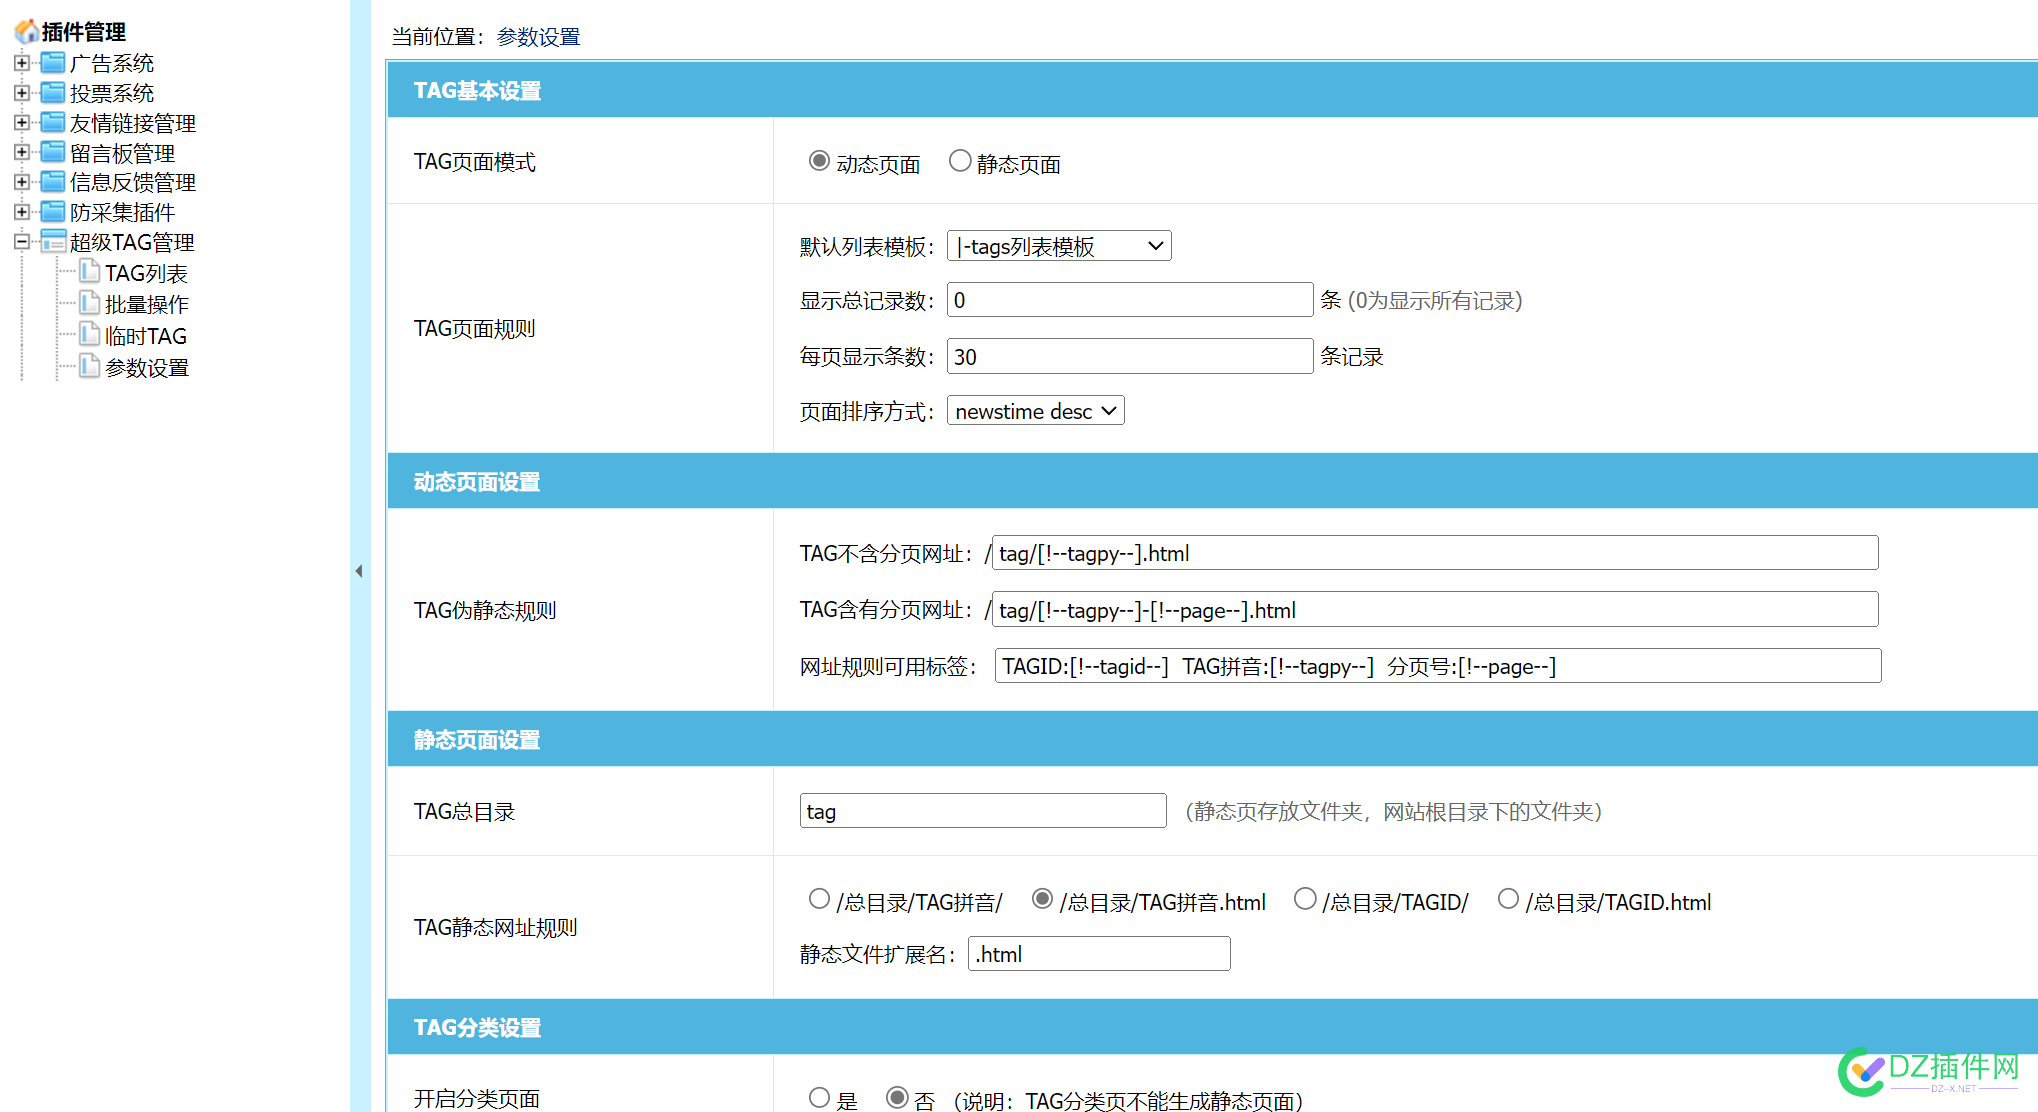Click the TAG不含分页网址 input field

coord(1435,553)
